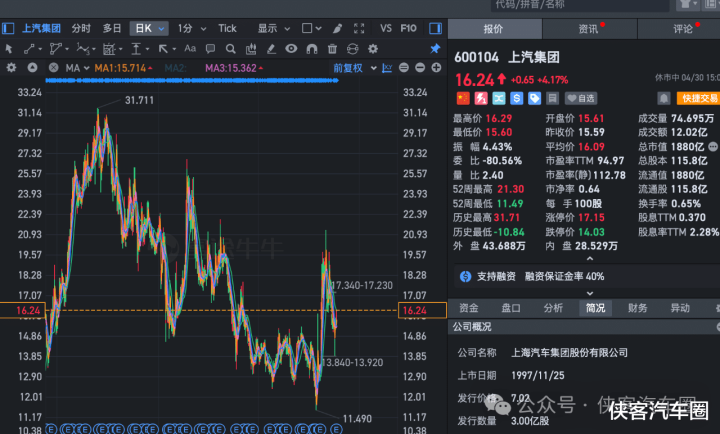Click the bell price alert icon

coord(664,98)
